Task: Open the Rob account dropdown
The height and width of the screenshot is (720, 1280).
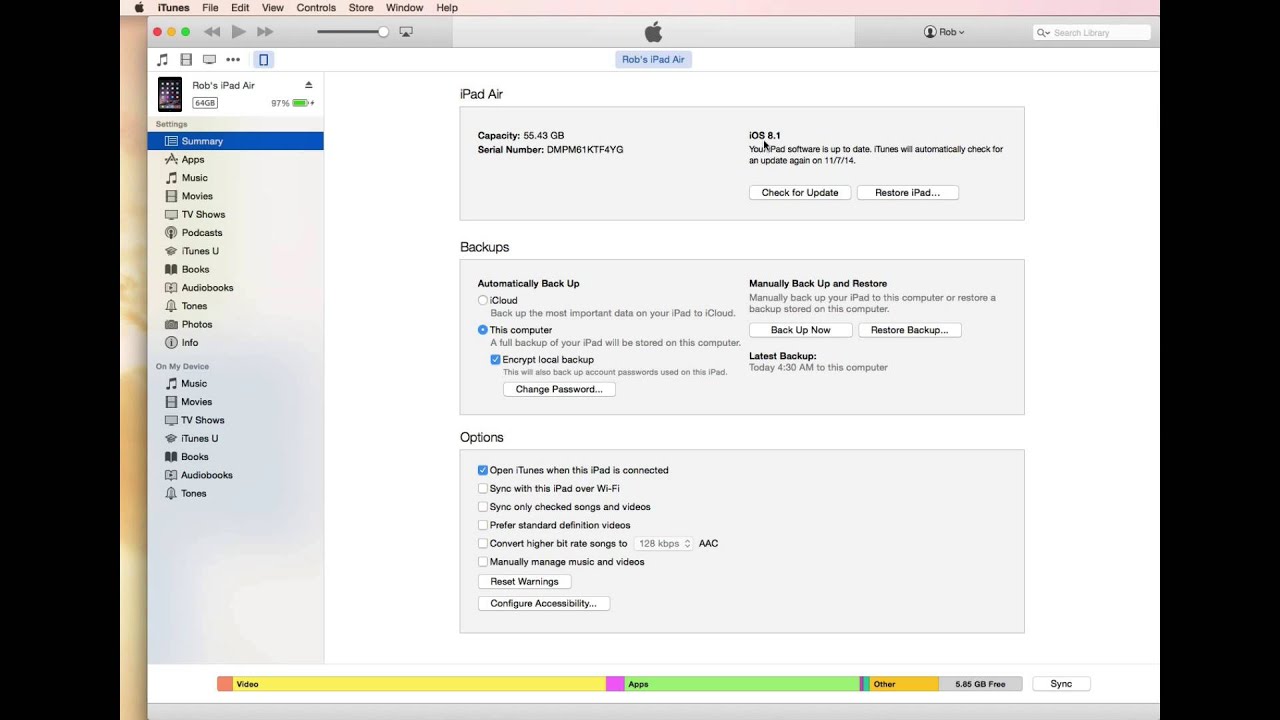Action: tap(944, 32)
